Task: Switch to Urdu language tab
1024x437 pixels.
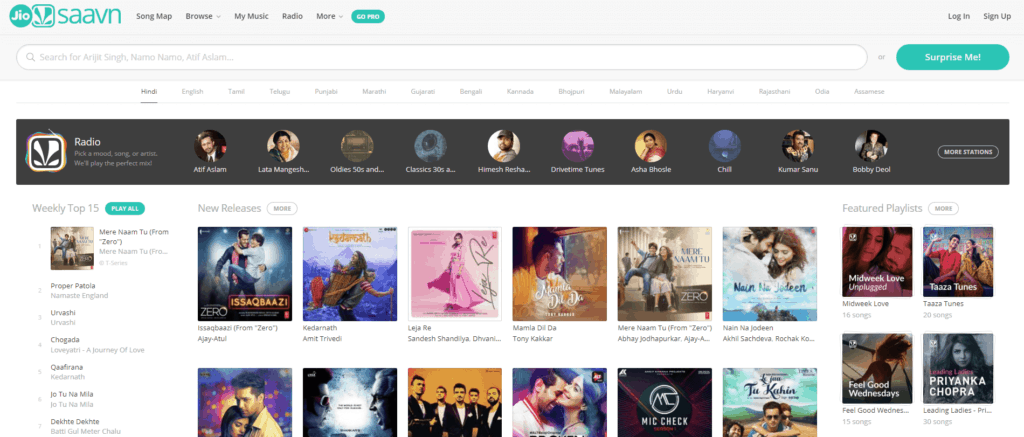Action: (x=675, y=91)
